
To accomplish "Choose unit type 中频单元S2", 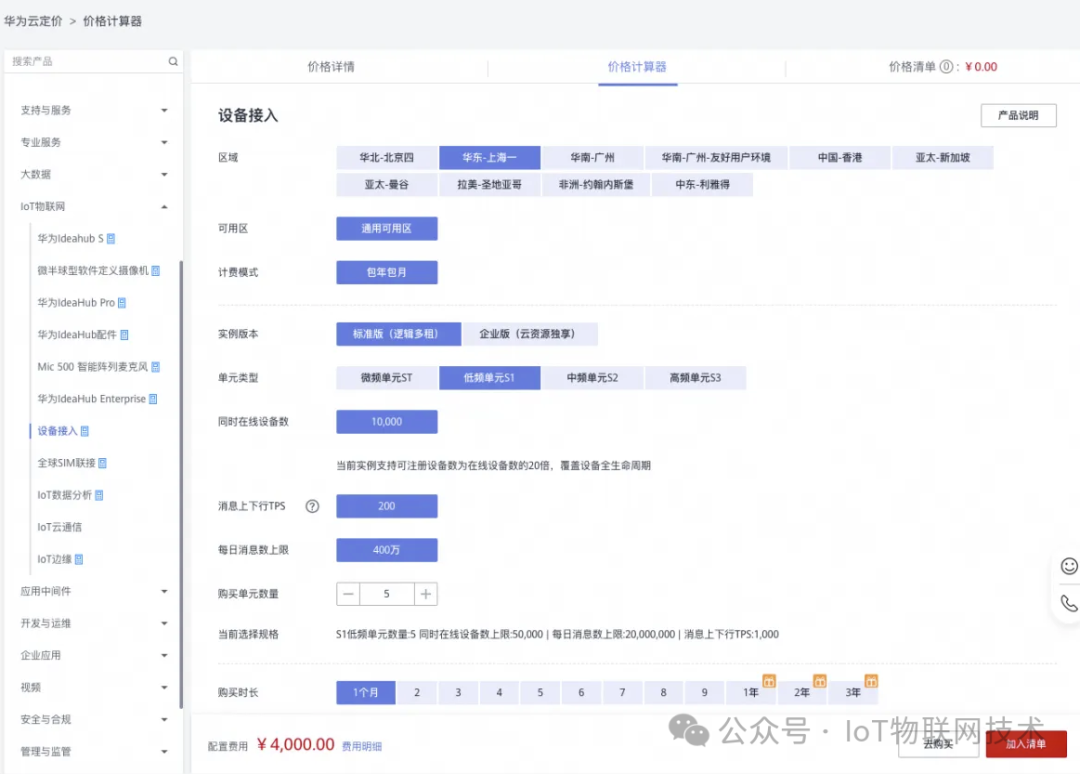I will click(592, 378).
